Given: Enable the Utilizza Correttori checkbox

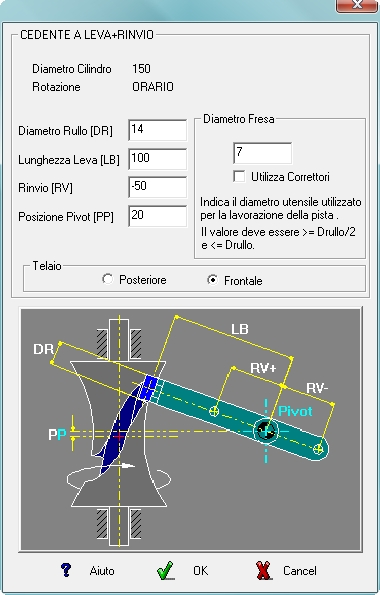Looking at the screenshot, I should 239,176.
